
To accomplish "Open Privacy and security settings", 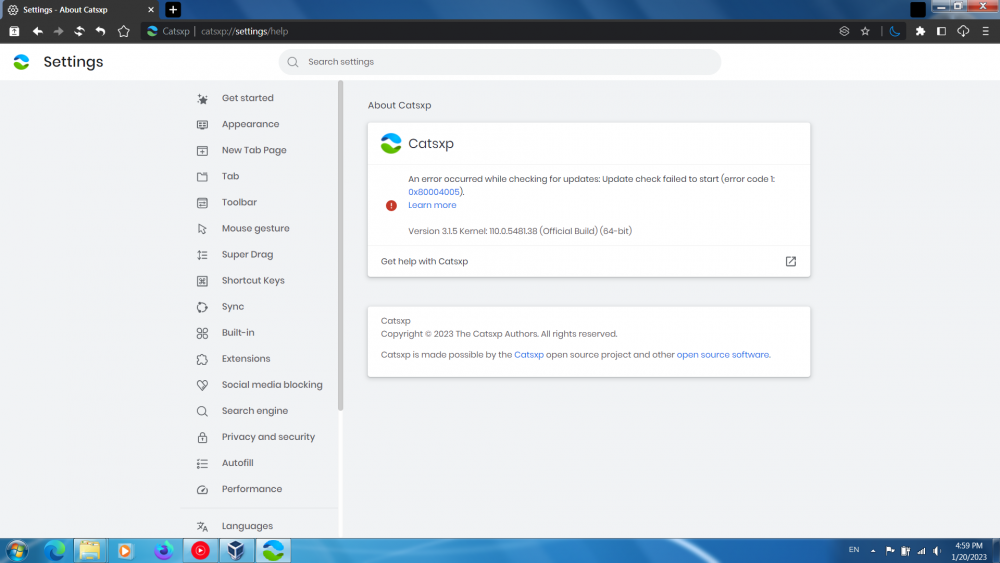I will 268,437.
